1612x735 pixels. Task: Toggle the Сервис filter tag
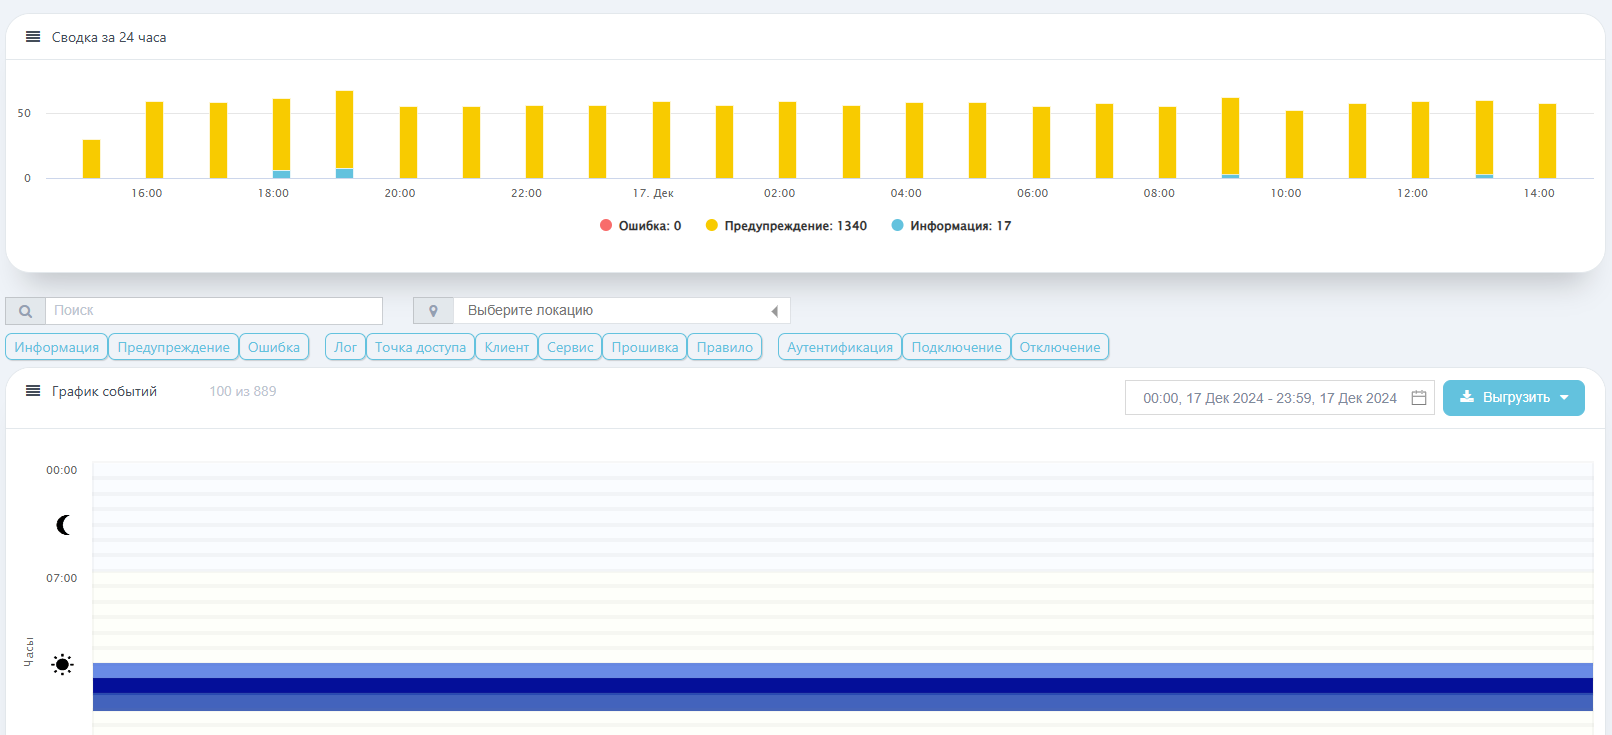[570, 347]
